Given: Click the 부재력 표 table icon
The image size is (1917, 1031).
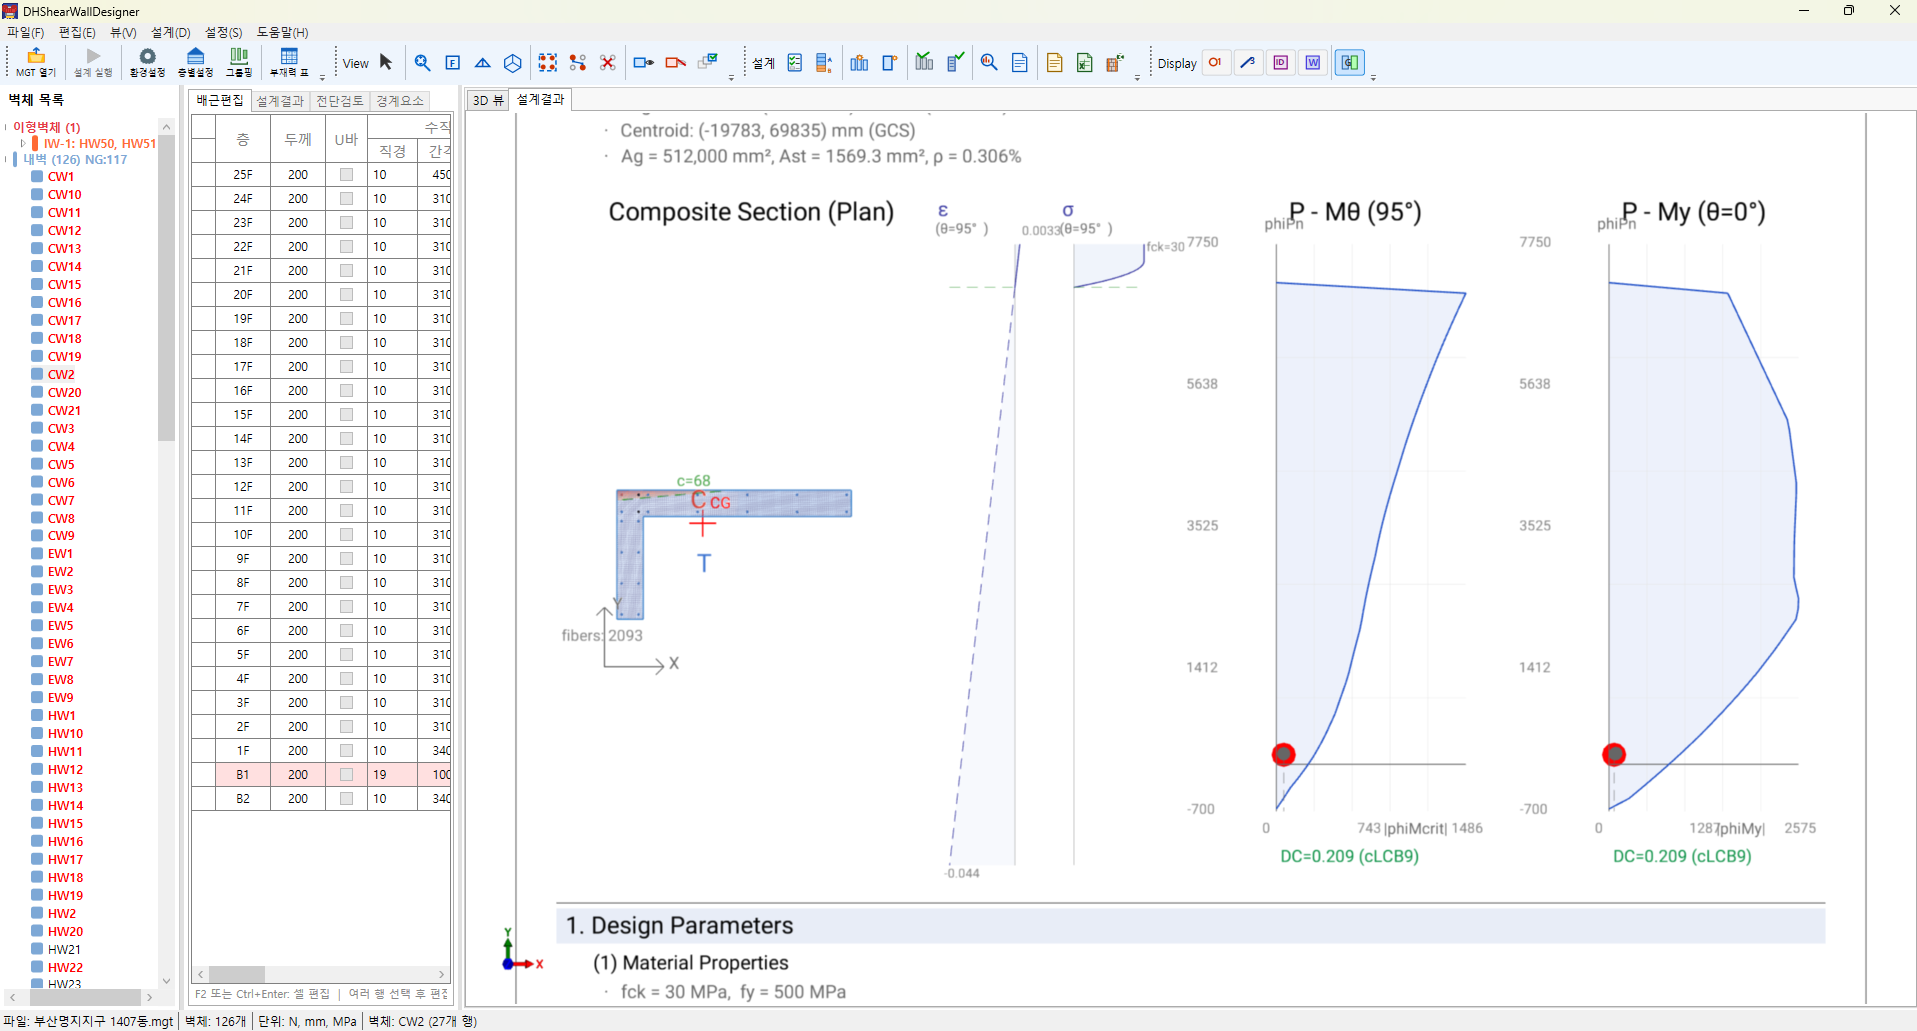Looking at the screenshot, I should 289,62.
